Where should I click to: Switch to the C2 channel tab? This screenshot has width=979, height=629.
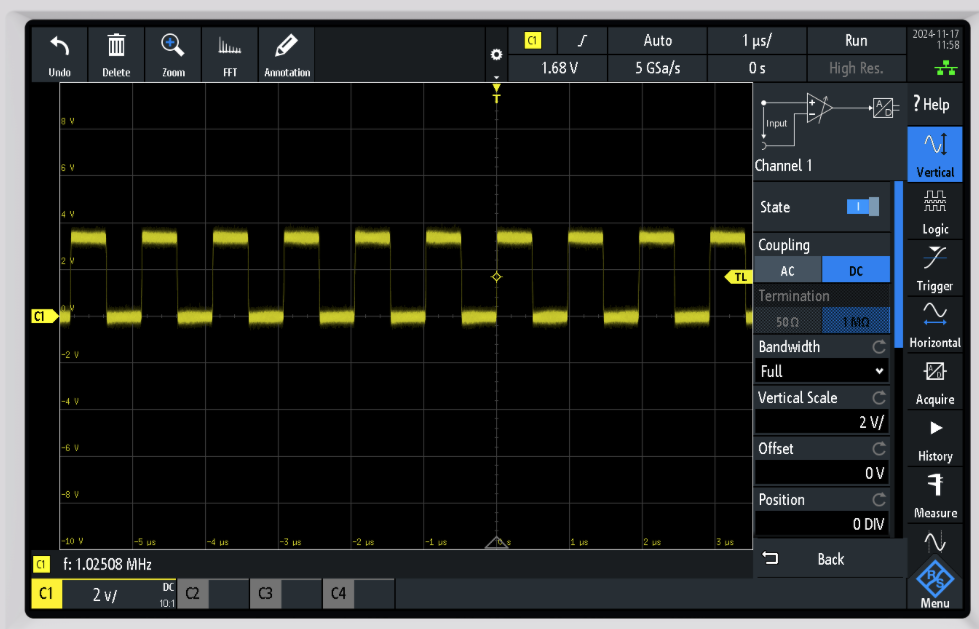tap(192, 593)
